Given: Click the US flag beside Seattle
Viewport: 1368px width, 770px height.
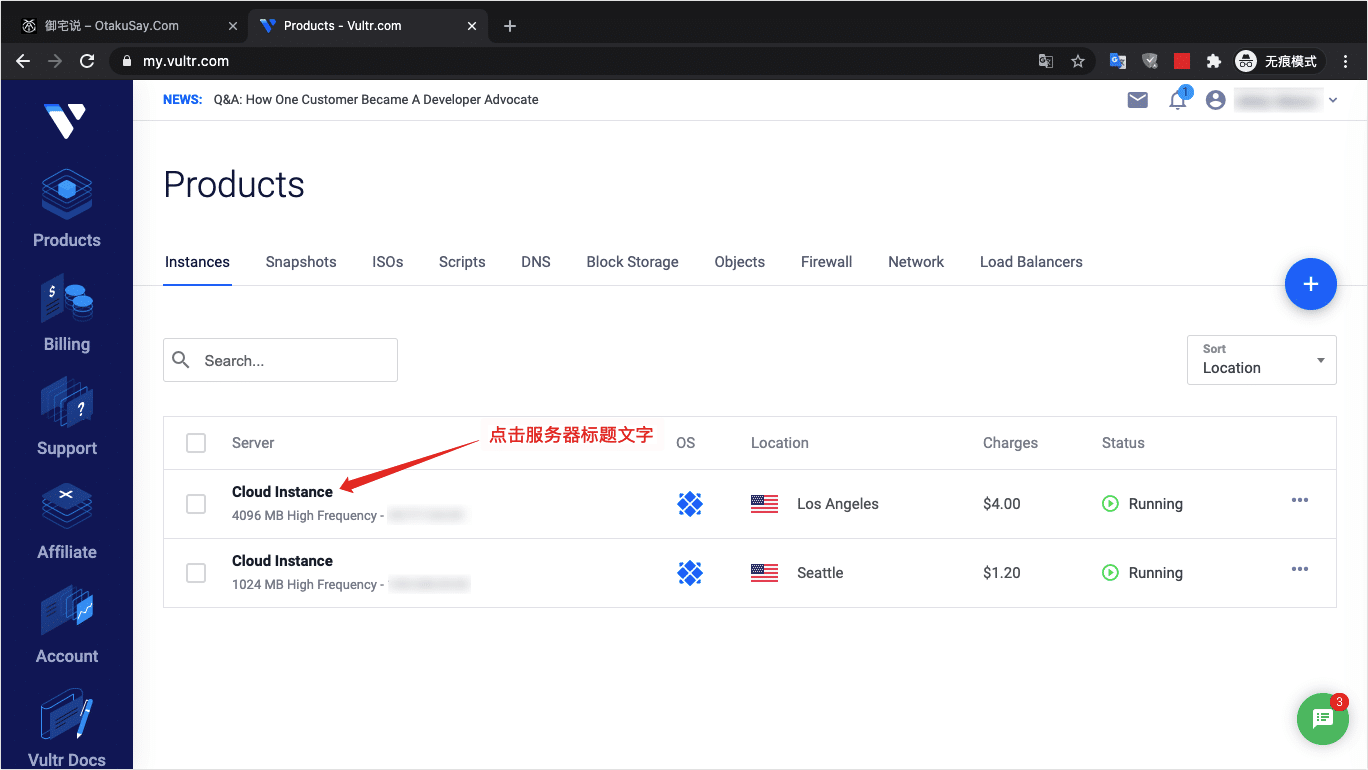Looking at the screenshot, I should (x=764, y=573).
